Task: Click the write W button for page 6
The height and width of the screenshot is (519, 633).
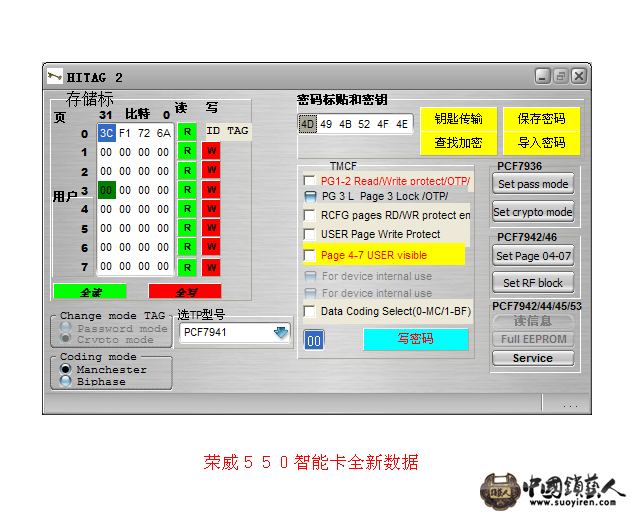Action: 211,247
